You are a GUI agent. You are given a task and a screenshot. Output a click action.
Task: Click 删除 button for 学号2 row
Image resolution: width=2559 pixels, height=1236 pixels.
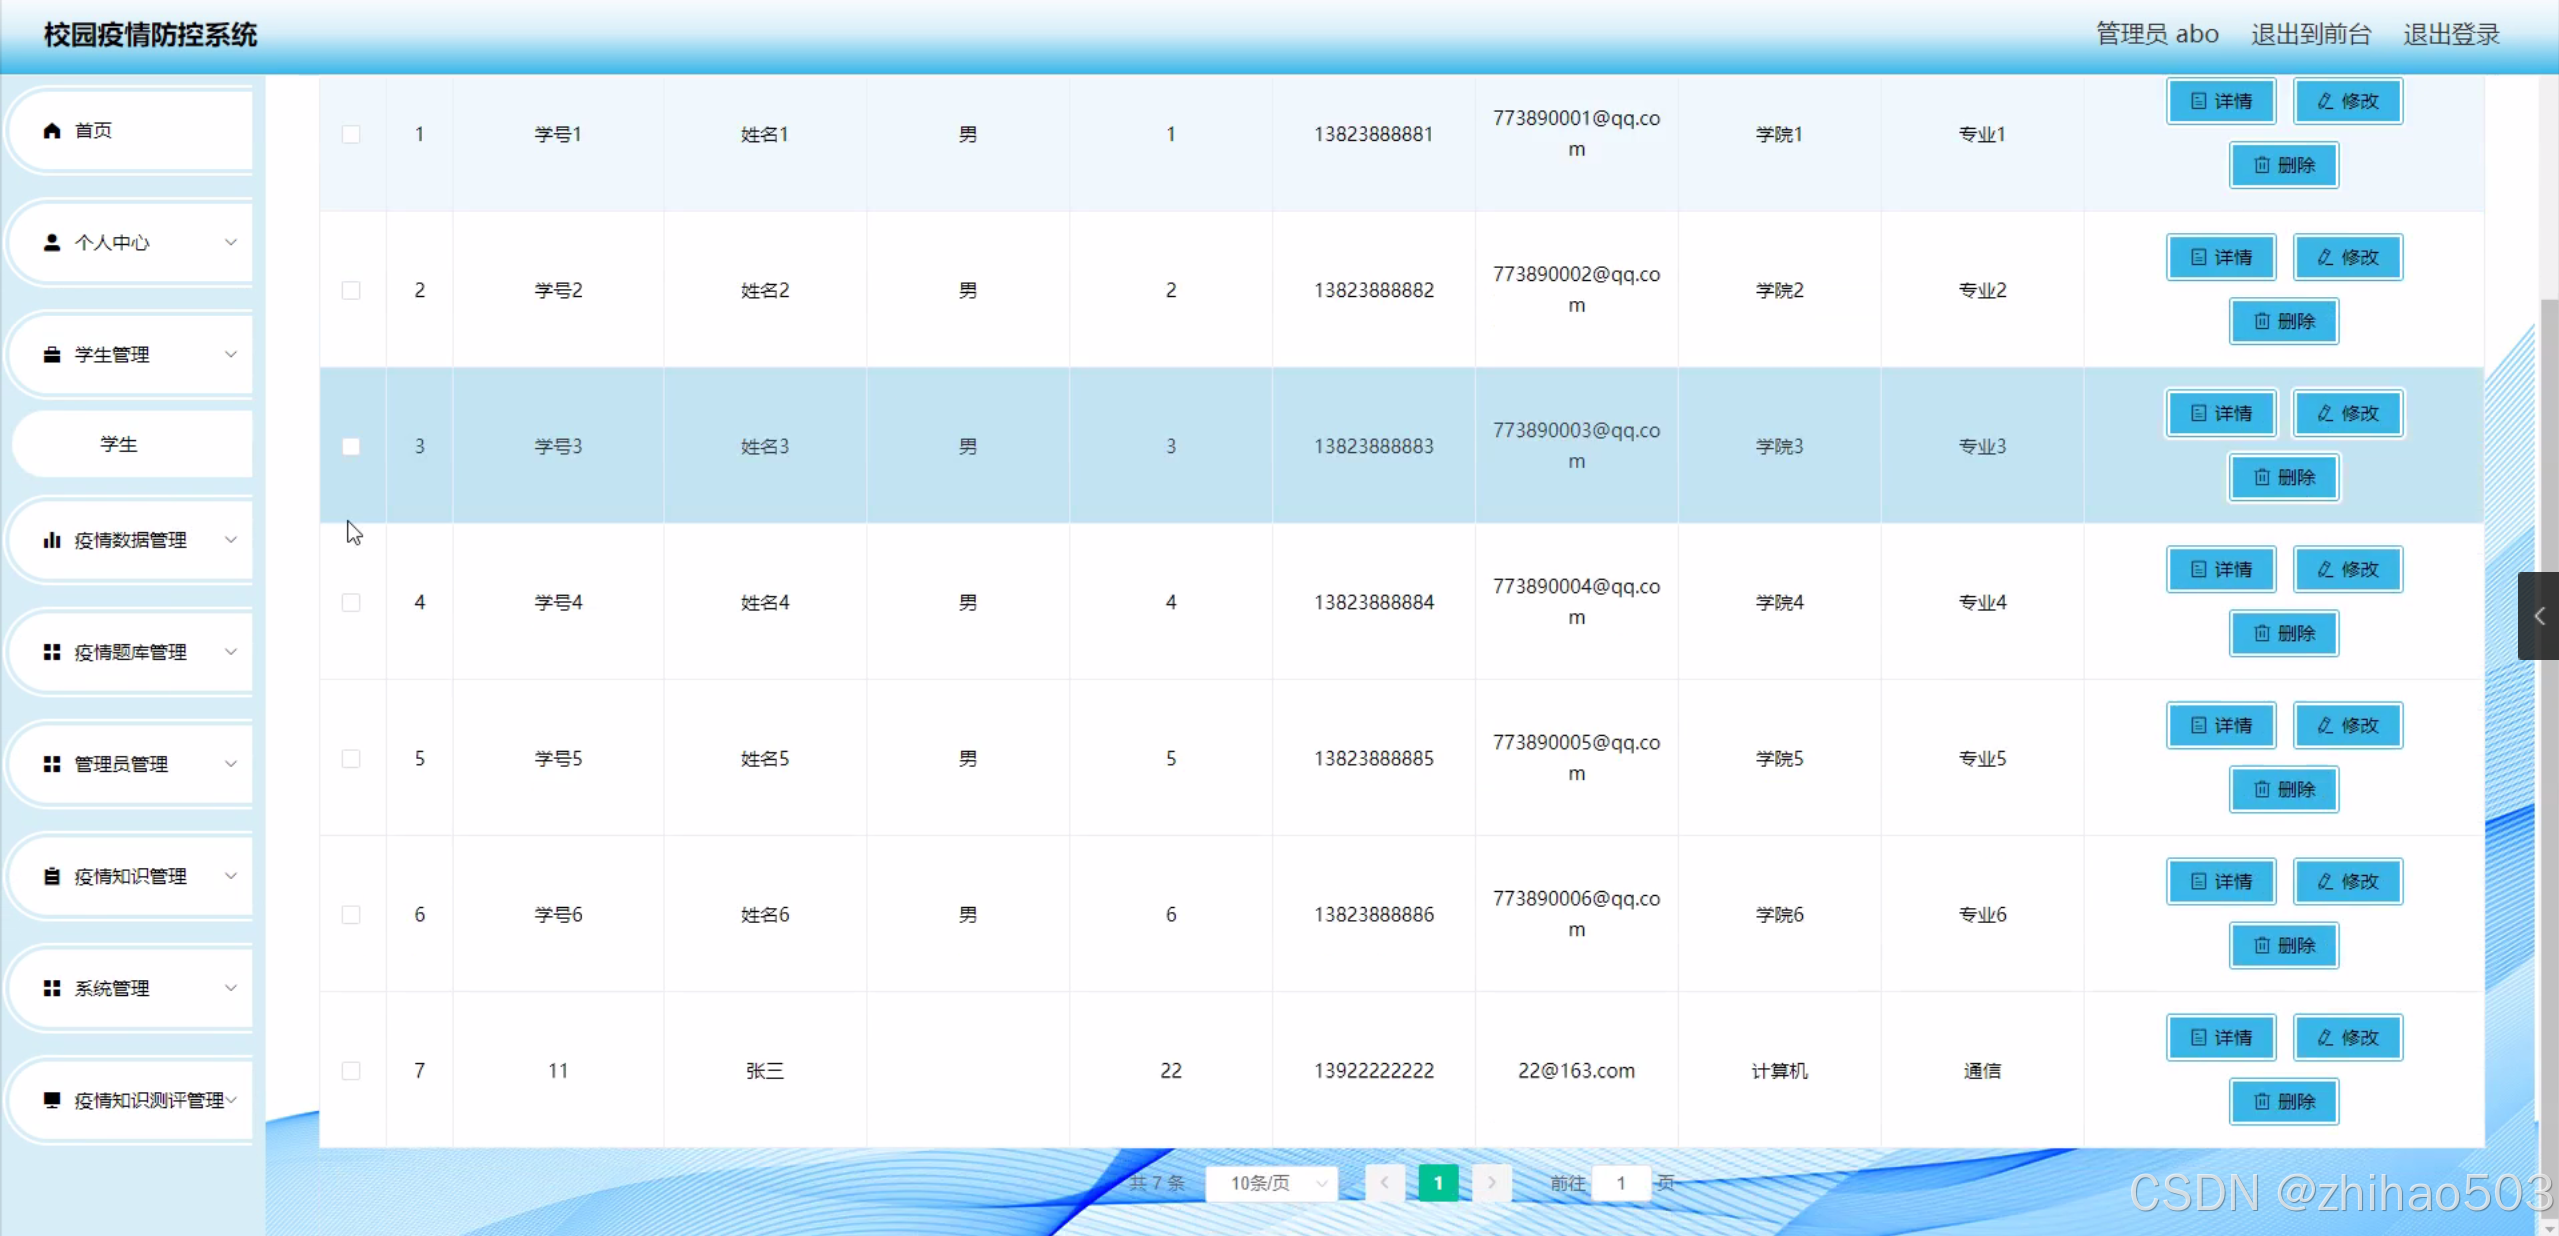click(x=2284, y=321)
